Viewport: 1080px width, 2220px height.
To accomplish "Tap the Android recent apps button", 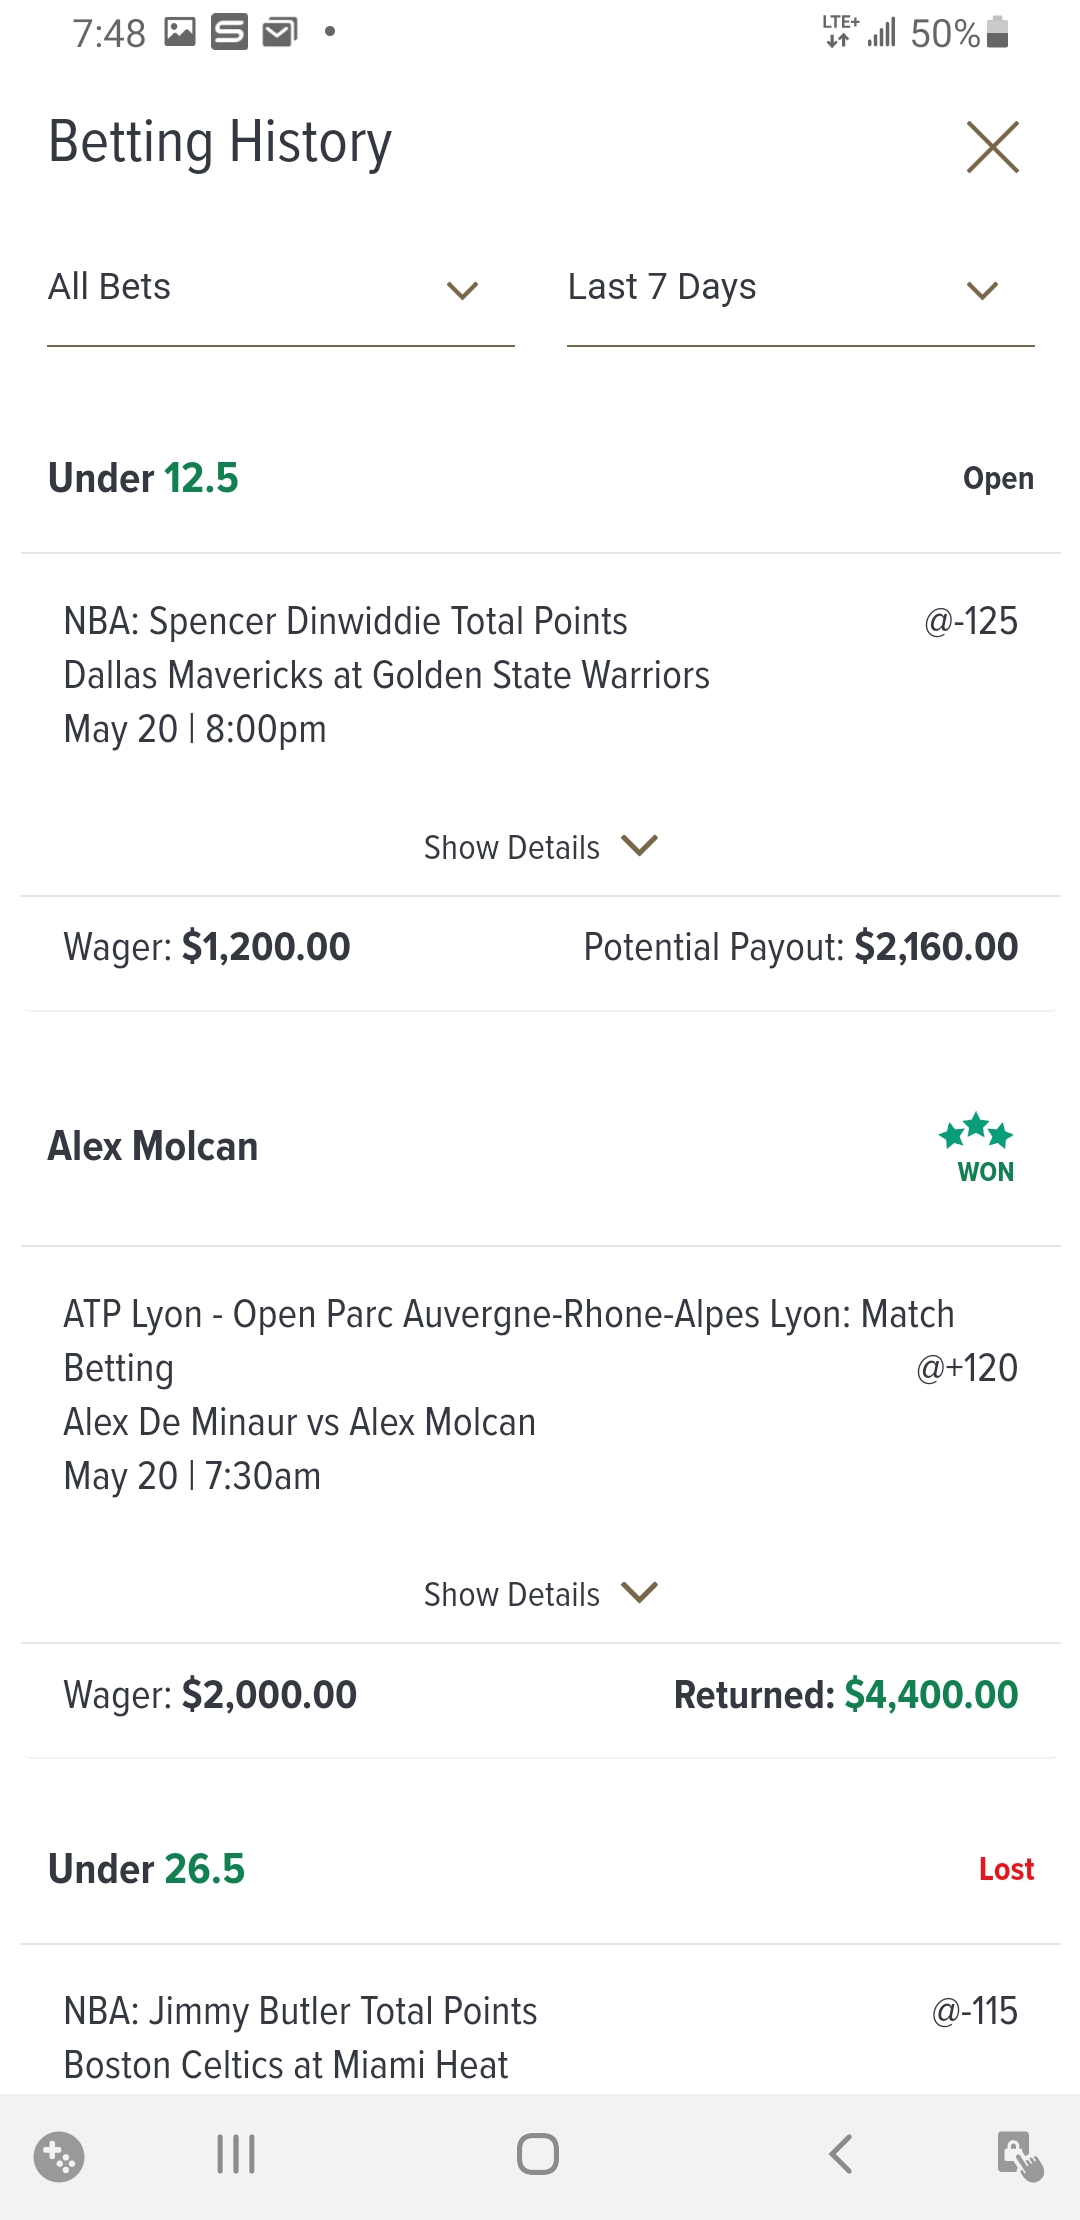I will point(236,2154).
